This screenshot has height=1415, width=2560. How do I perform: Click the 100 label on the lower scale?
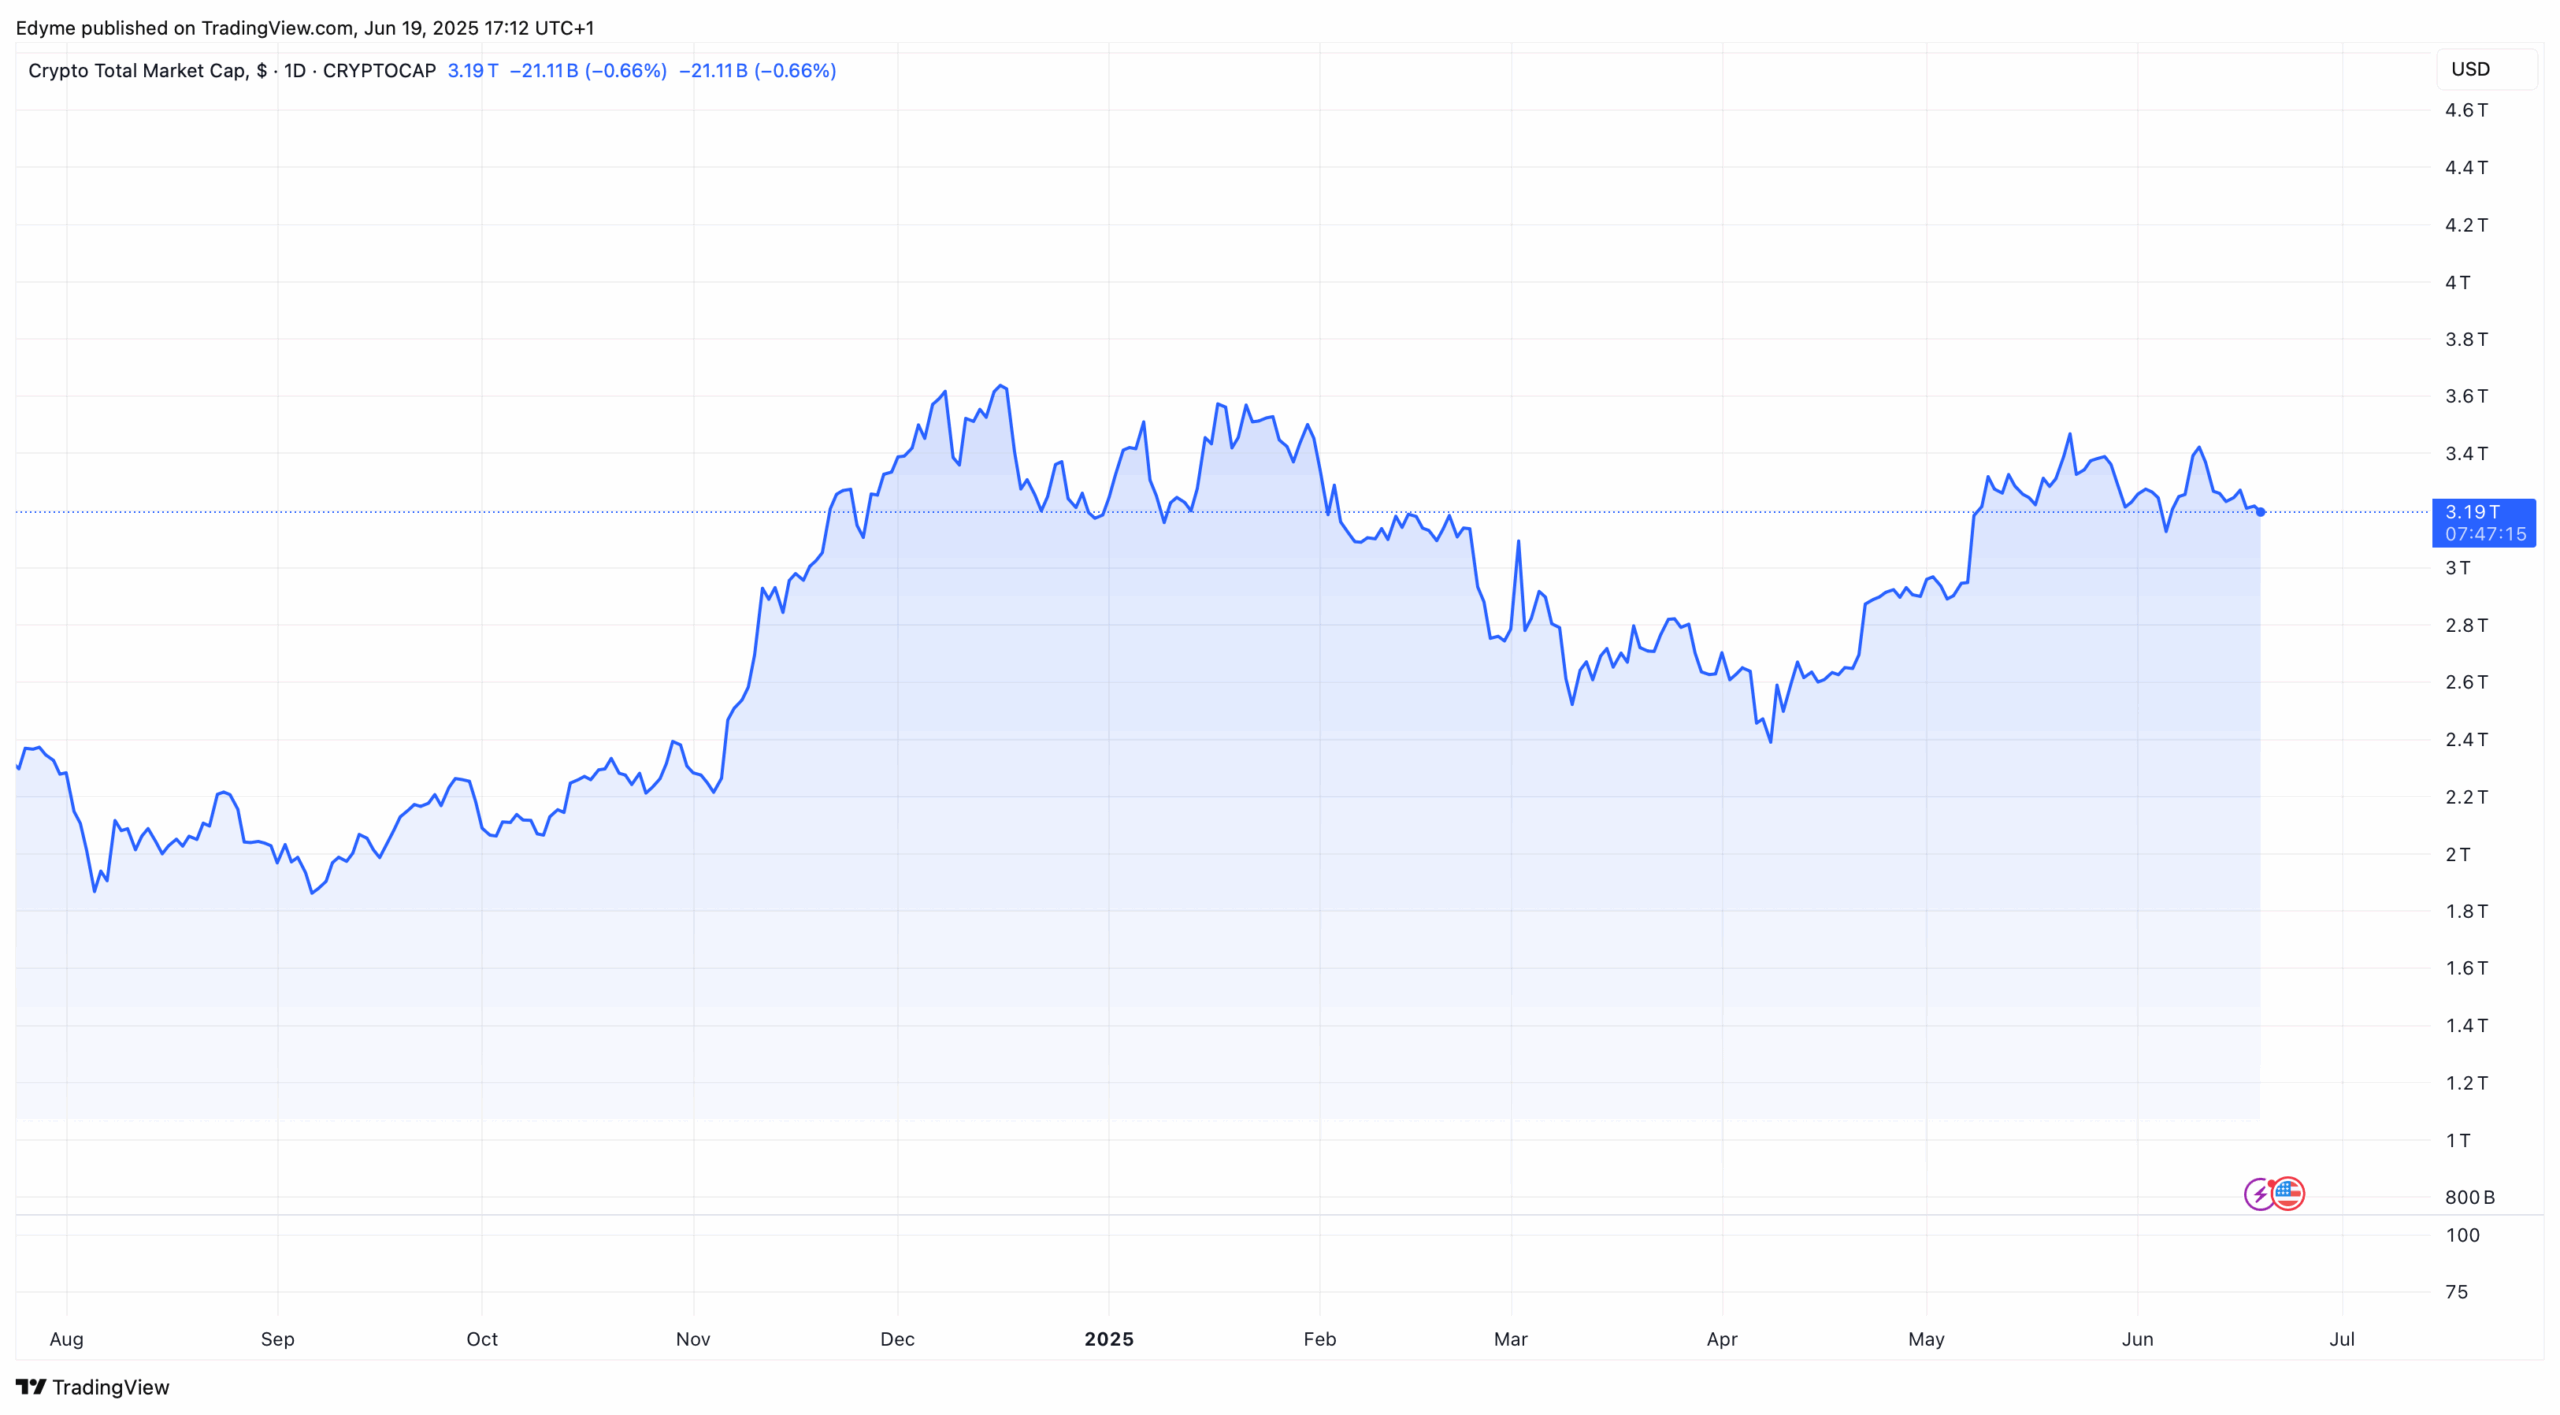pos(2462,1235)
